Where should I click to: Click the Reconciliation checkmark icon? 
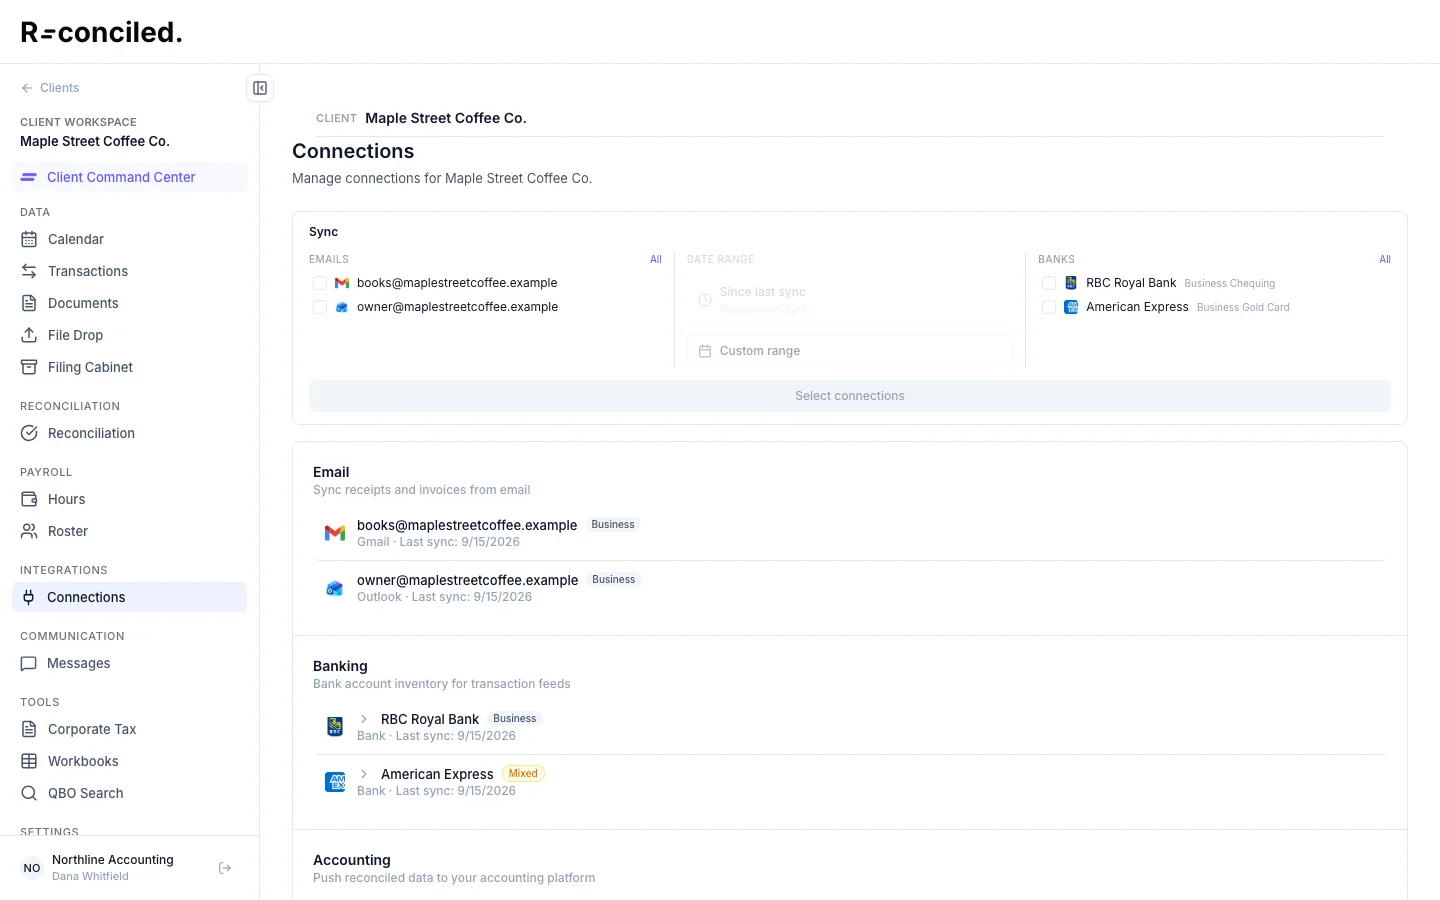tap(29, 433)
